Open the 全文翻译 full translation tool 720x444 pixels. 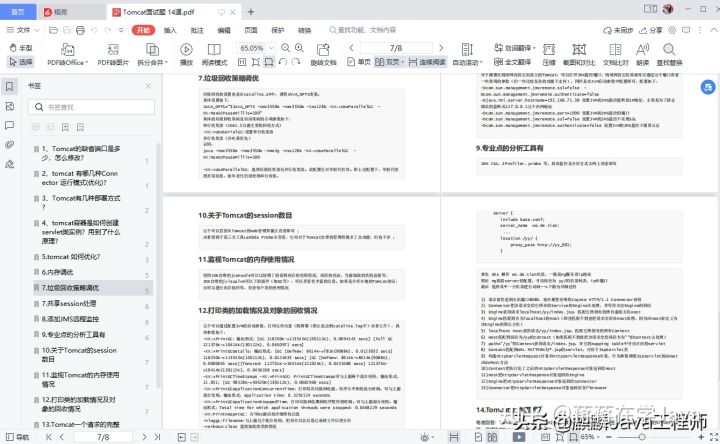coord(512,62)
